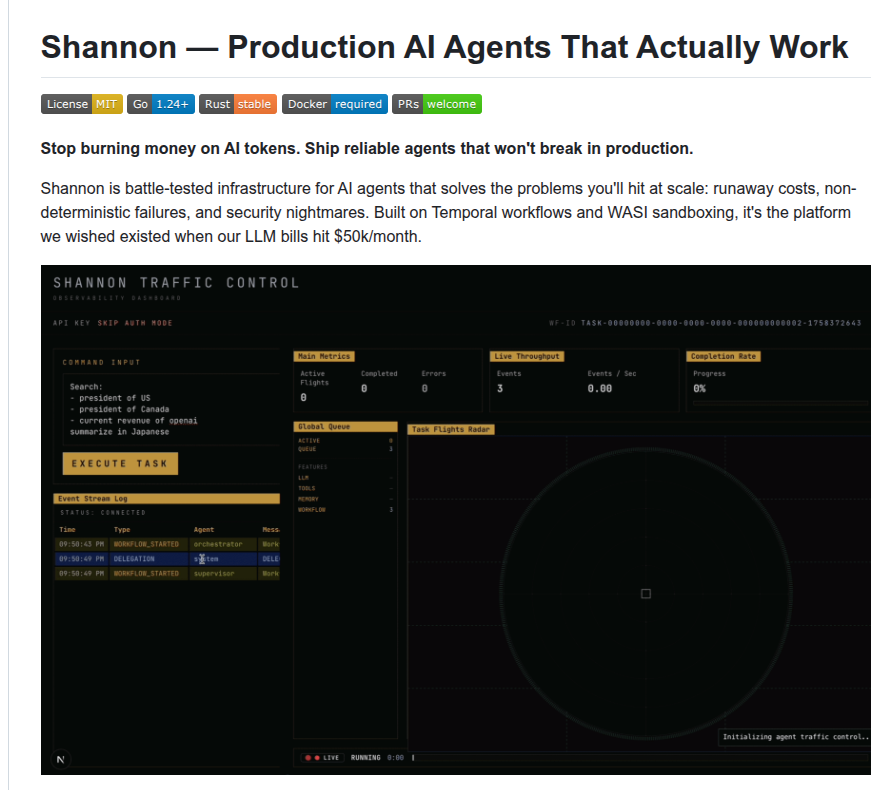The width and height of the screenshot is (888, 790).
Task: Open the License MIT badge
Action: pyautogui.click(x=82, y=104)
